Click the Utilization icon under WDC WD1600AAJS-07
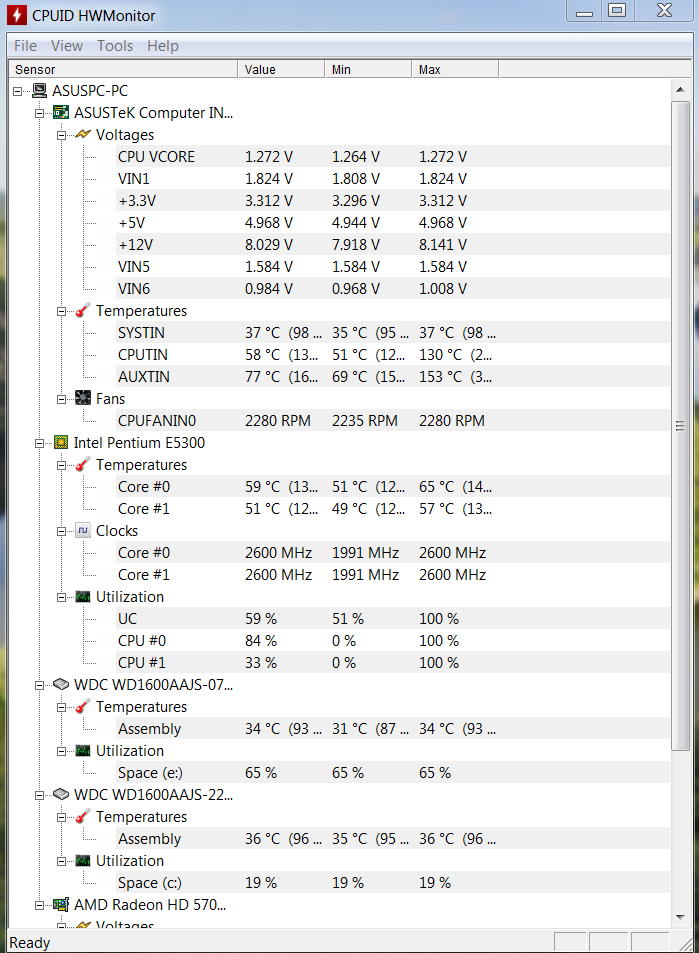The image size is (699, 953). (83, 751)
